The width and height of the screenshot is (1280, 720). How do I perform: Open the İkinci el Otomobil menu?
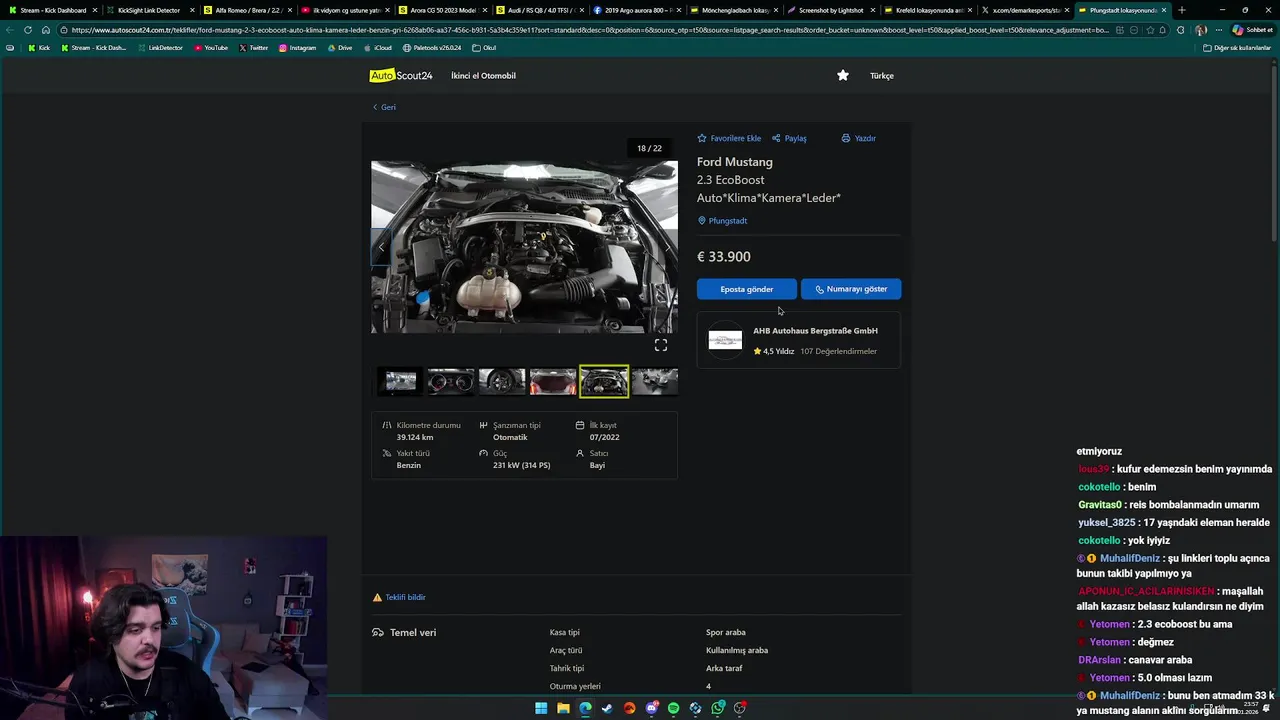[x=483, y=76]
